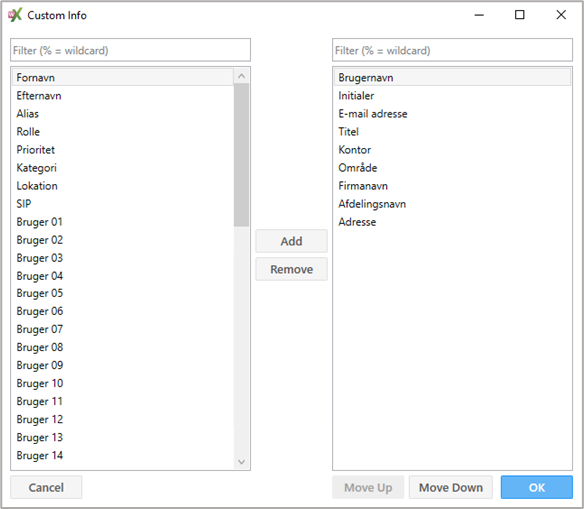This screenshot has height=509, width=584.
Task: Click the scroll up arrow of left list
Action: (x=241, y=76)
